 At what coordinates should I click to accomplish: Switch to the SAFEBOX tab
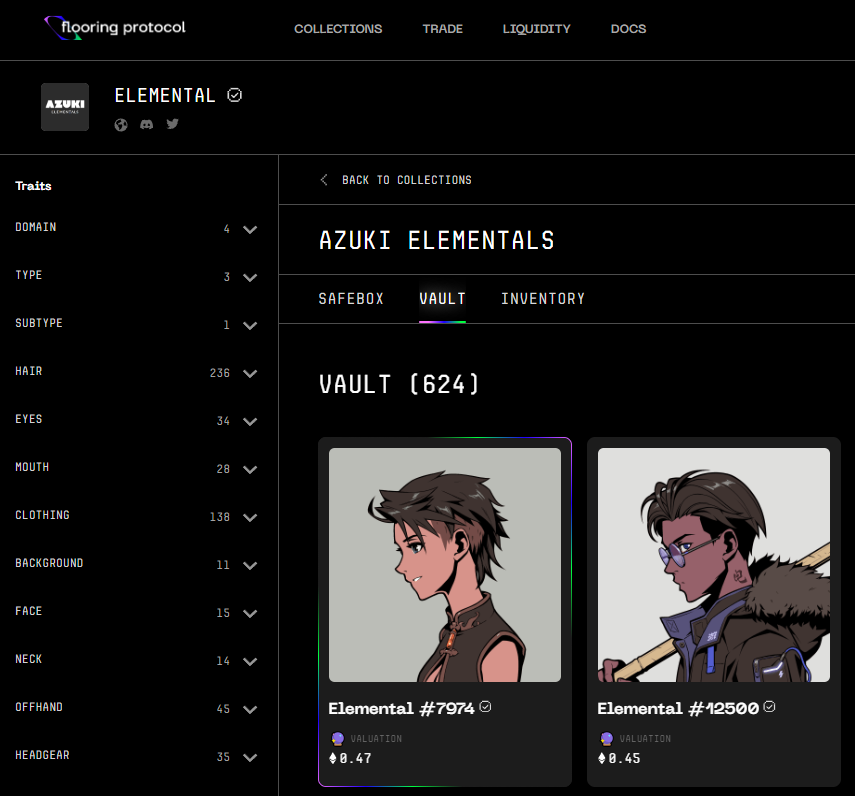point(351,299)
